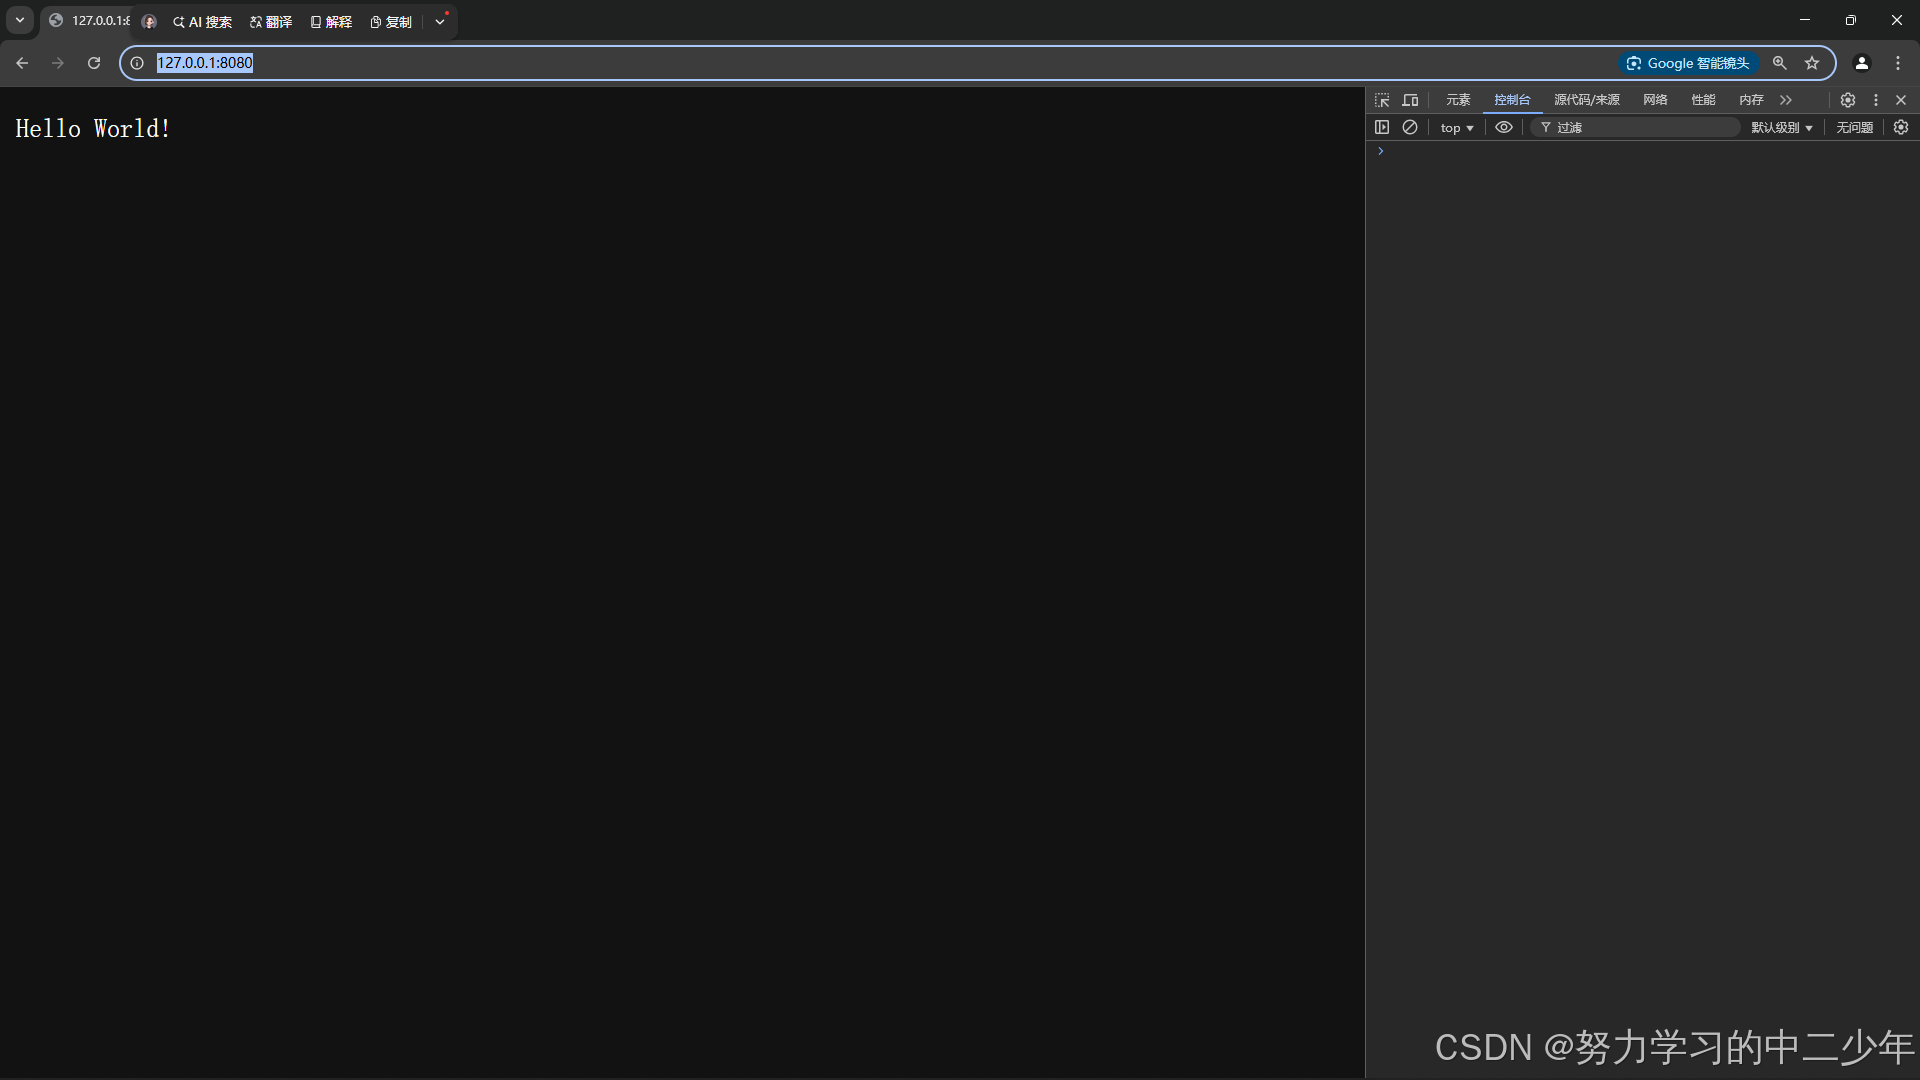The height and width of the screenshot is (1080, 1920).
Task: Click Google 智能镜头 lens button
Action: (x=1688, y=63)
